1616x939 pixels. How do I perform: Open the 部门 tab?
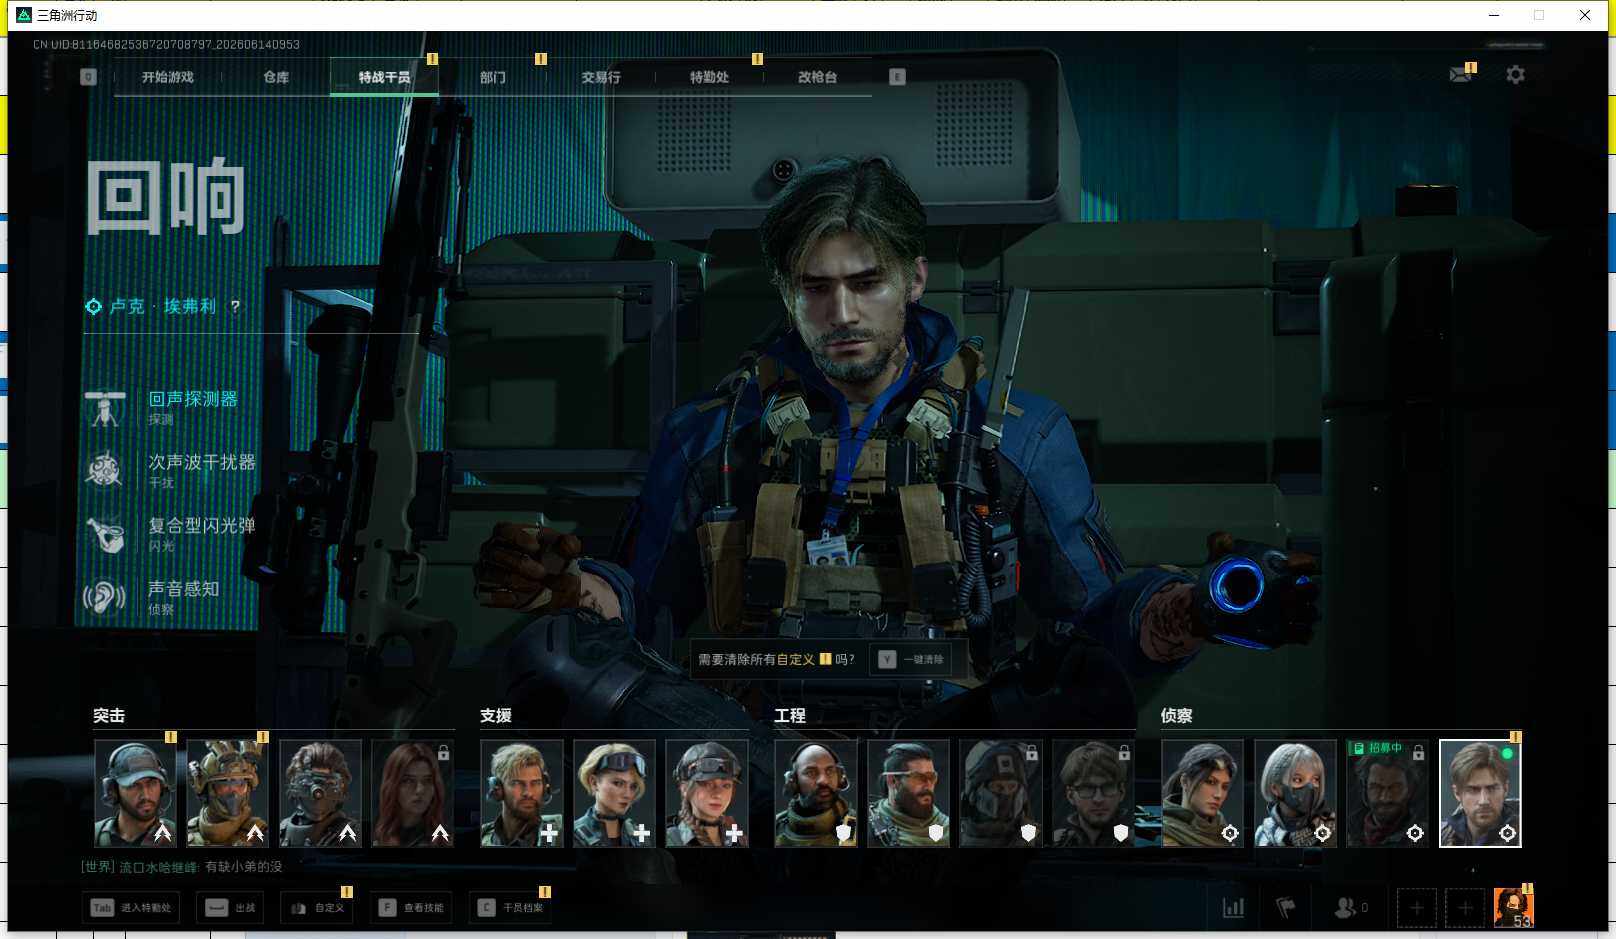(492, 77)
